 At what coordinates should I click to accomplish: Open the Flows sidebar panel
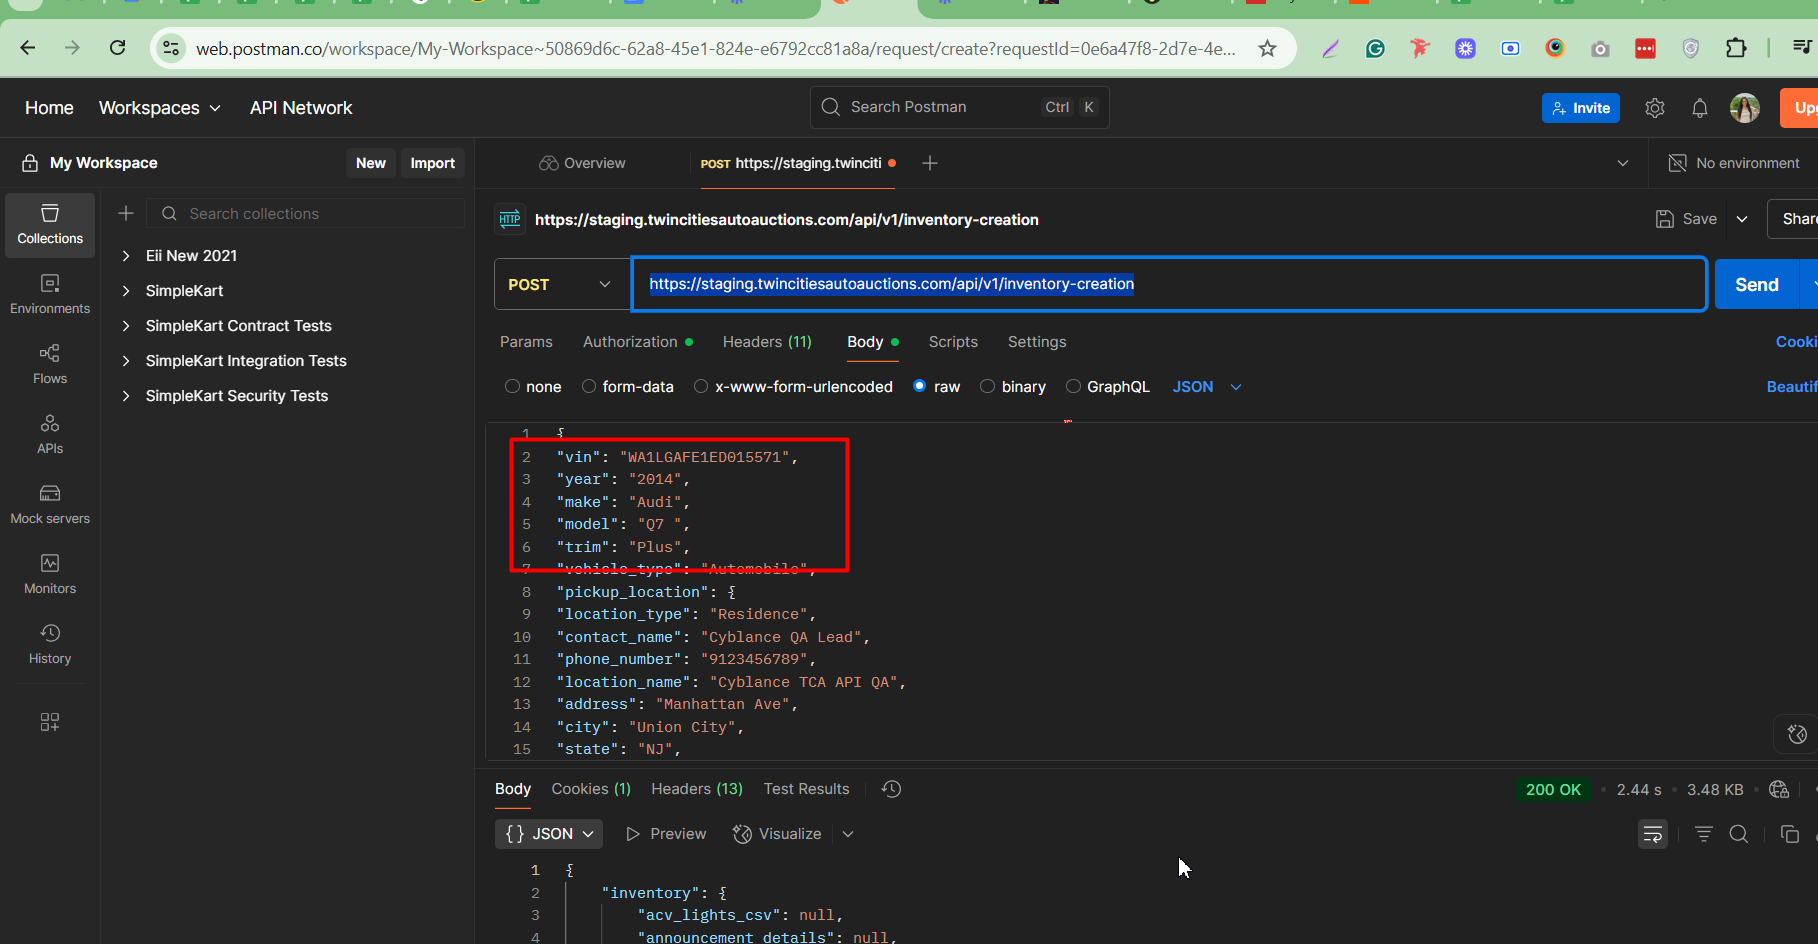point(50,365)
